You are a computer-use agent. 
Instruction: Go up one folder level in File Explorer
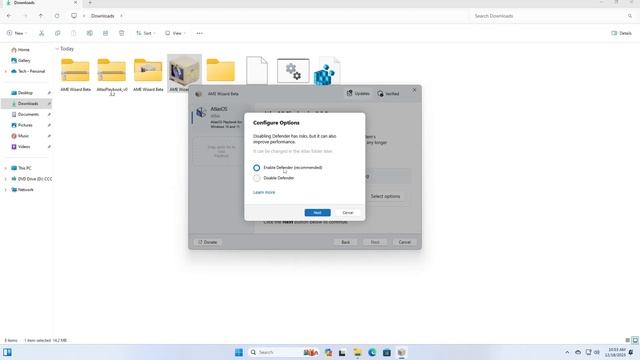tap(41, 16)
